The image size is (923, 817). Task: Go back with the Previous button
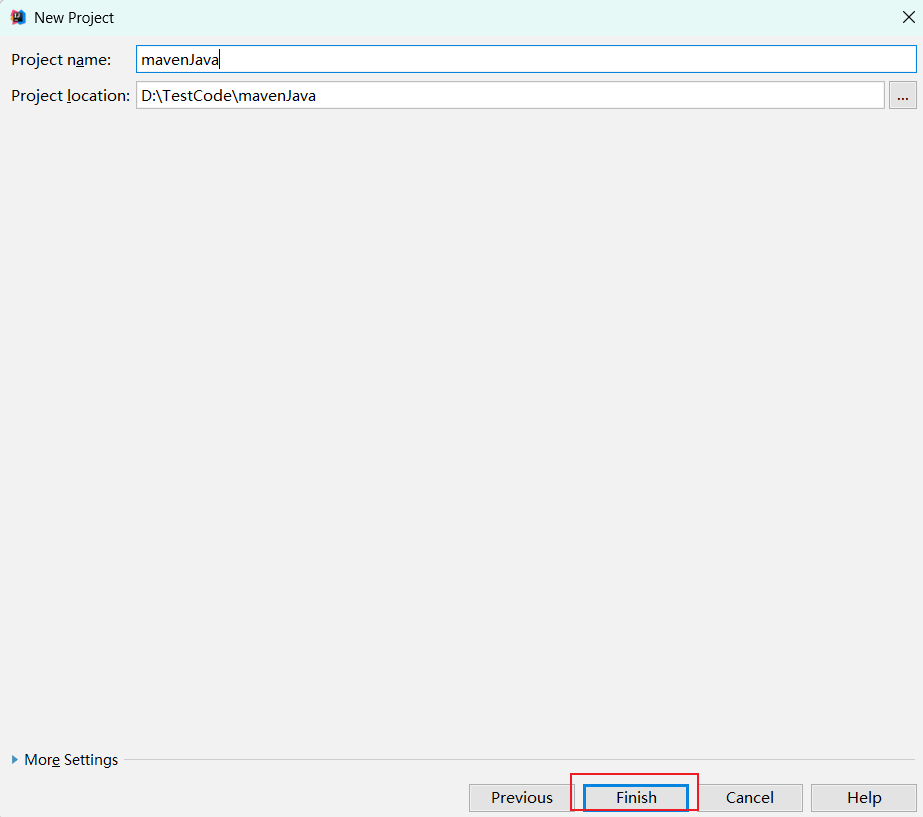coord(522,798)
